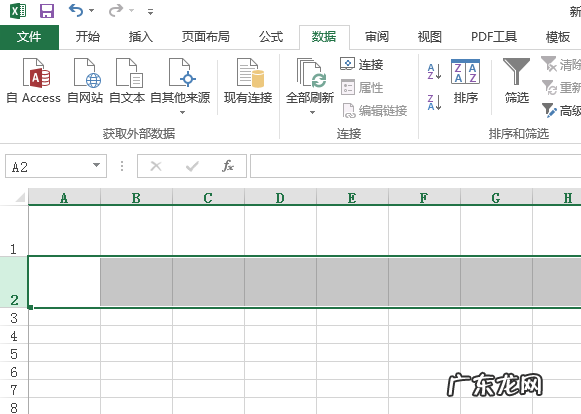Open the PDF工具 tab

[494, 37]
